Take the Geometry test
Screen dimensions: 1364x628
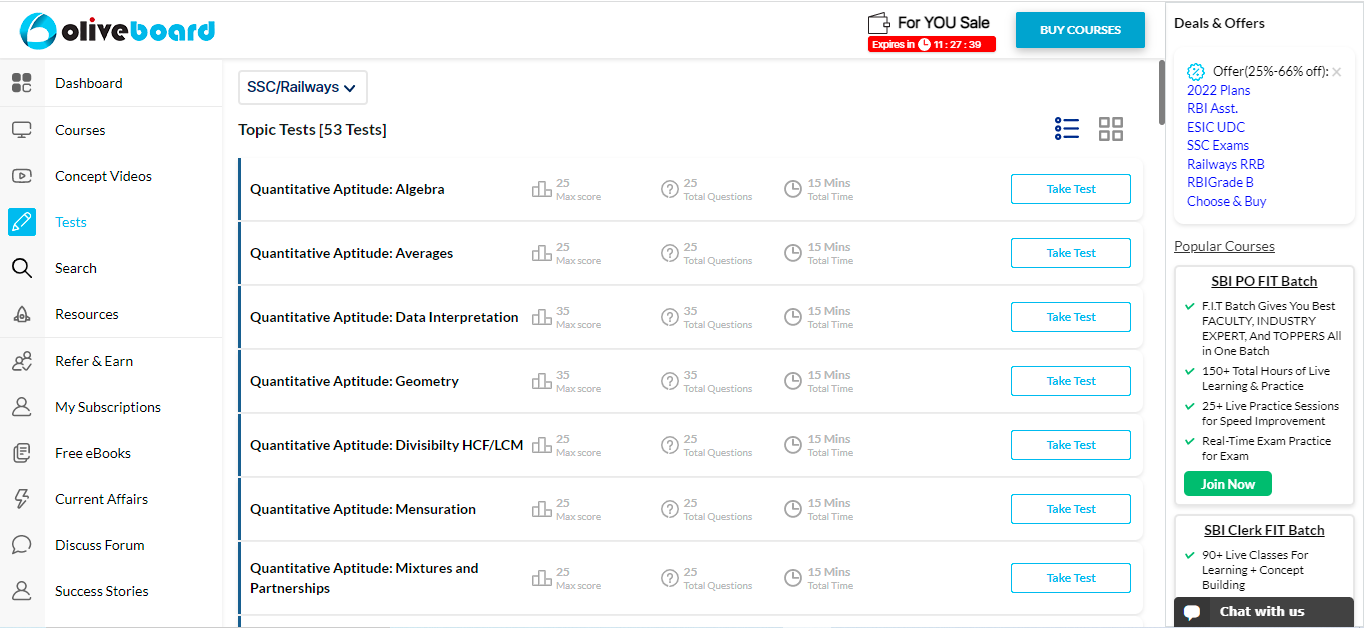[x=1071, y=381]
